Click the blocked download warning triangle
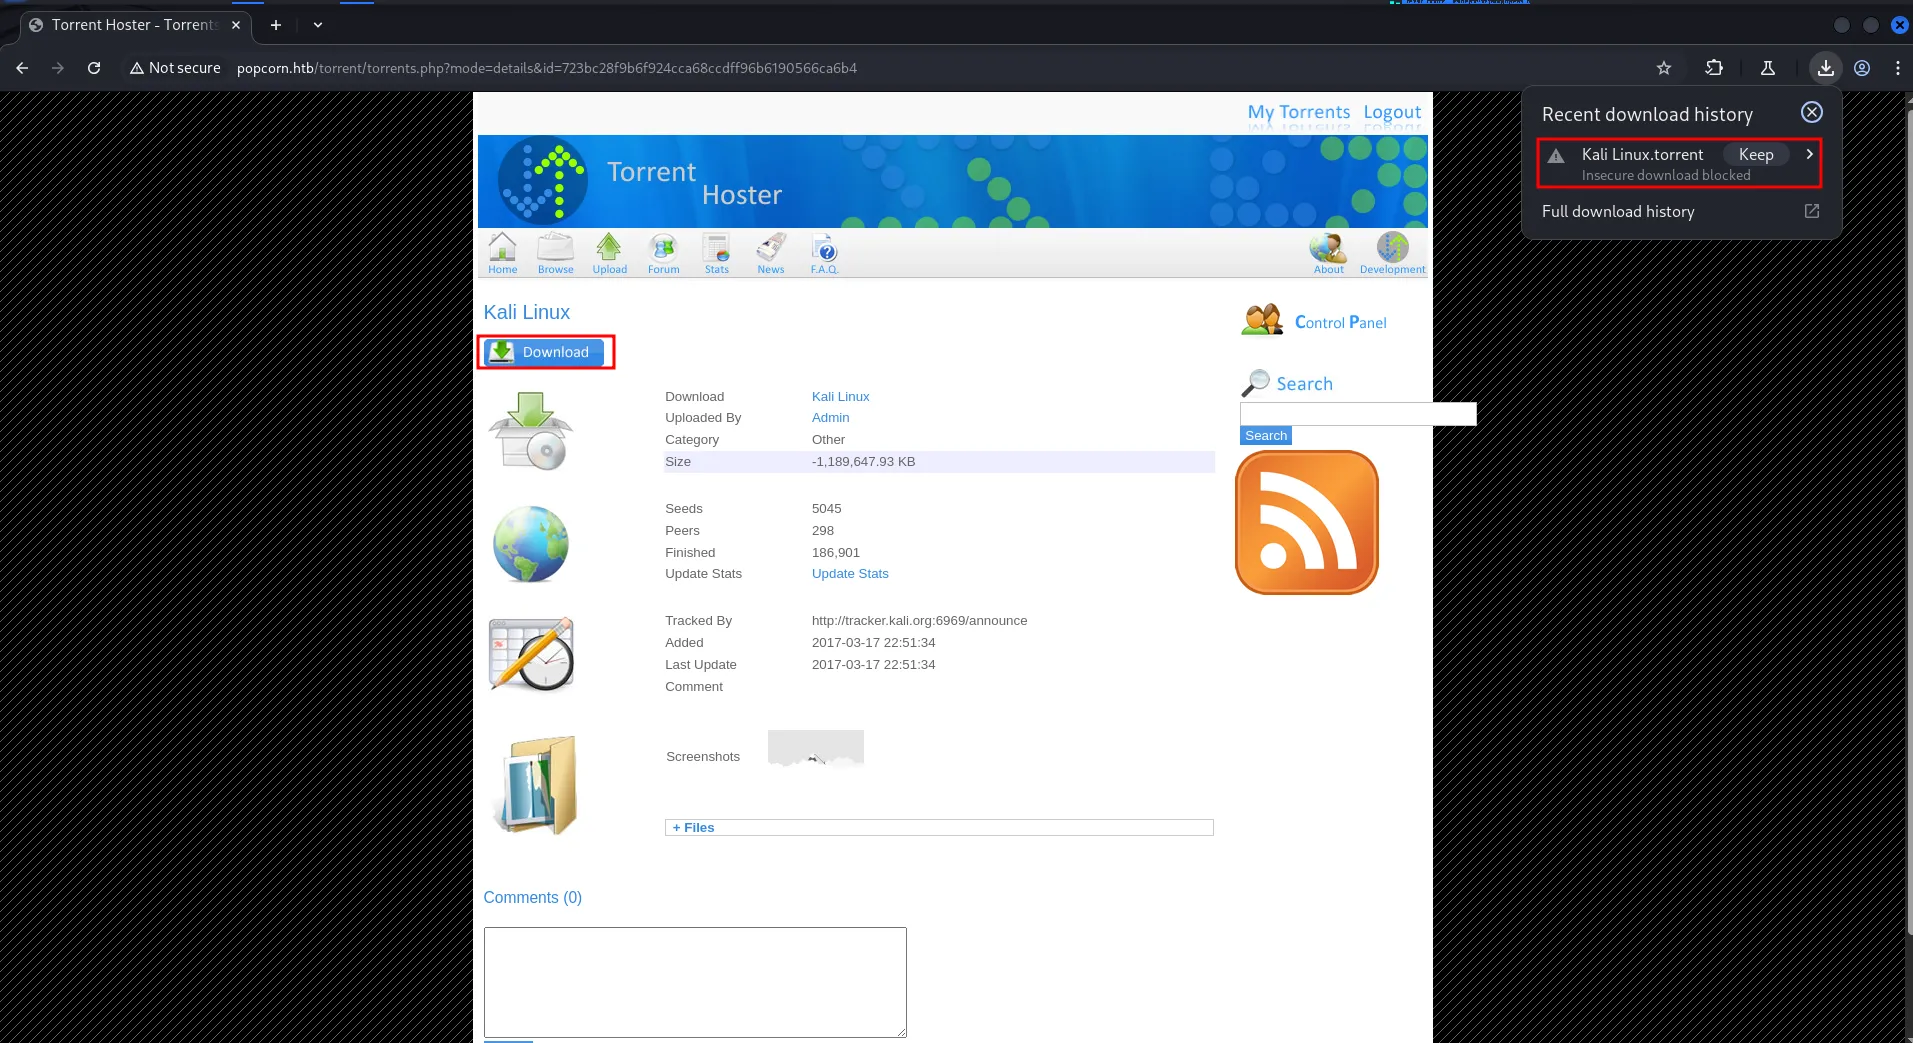This screenshot has width=1913, height=1043. click(x=1556, y=156)
